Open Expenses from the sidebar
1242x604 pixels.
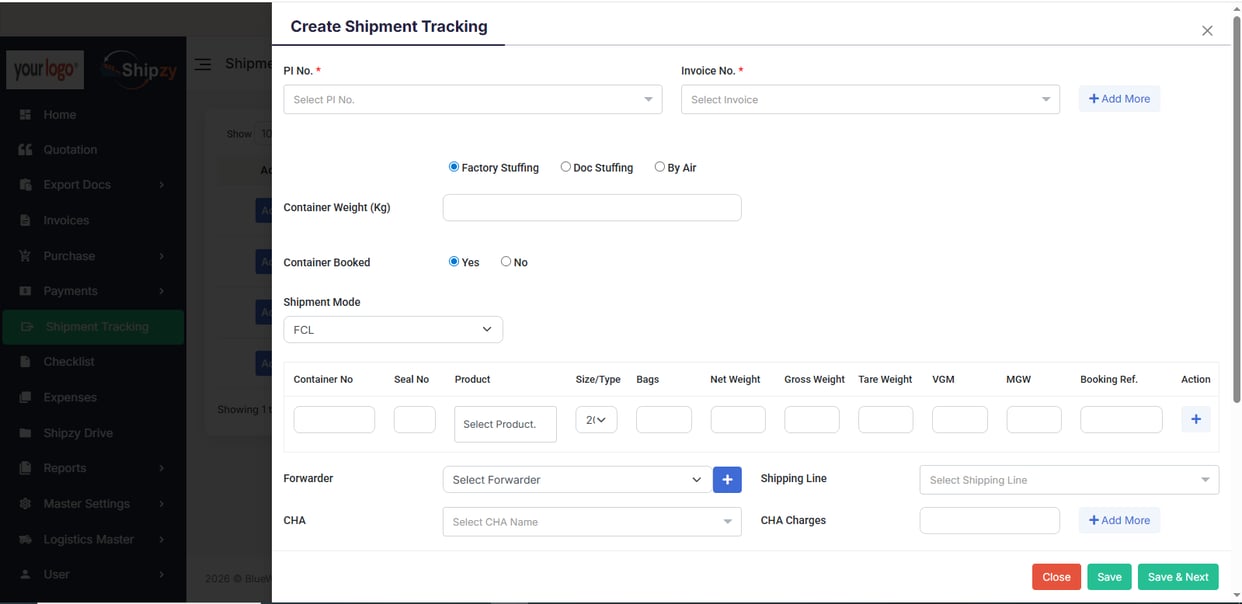click(x=70, y=397)
